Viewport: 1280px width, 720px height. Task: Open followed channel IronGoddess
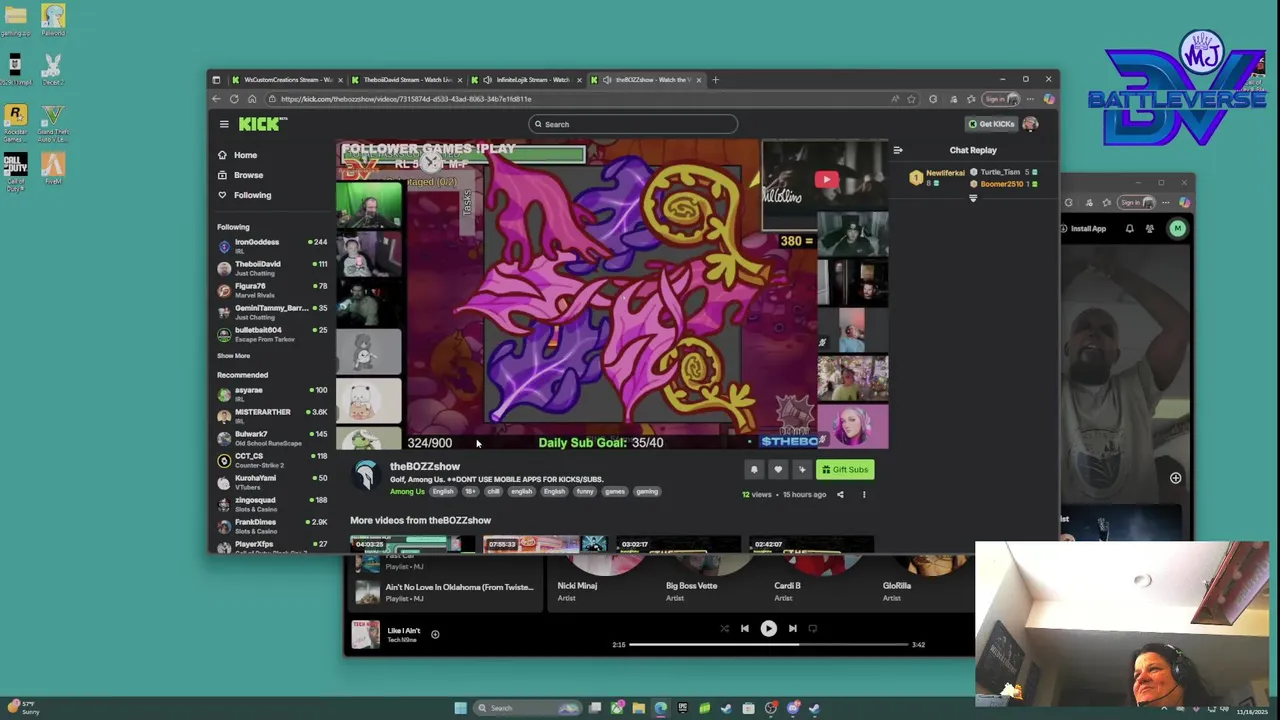(272, 245)
